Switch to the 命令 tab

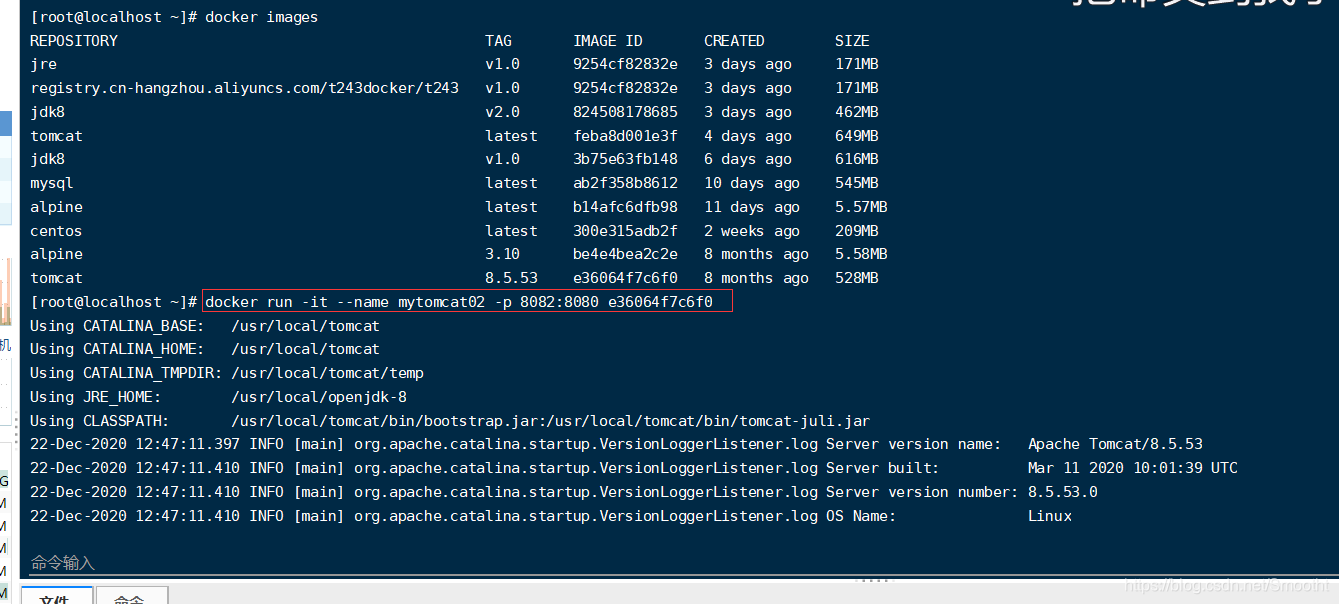[130, 596]
